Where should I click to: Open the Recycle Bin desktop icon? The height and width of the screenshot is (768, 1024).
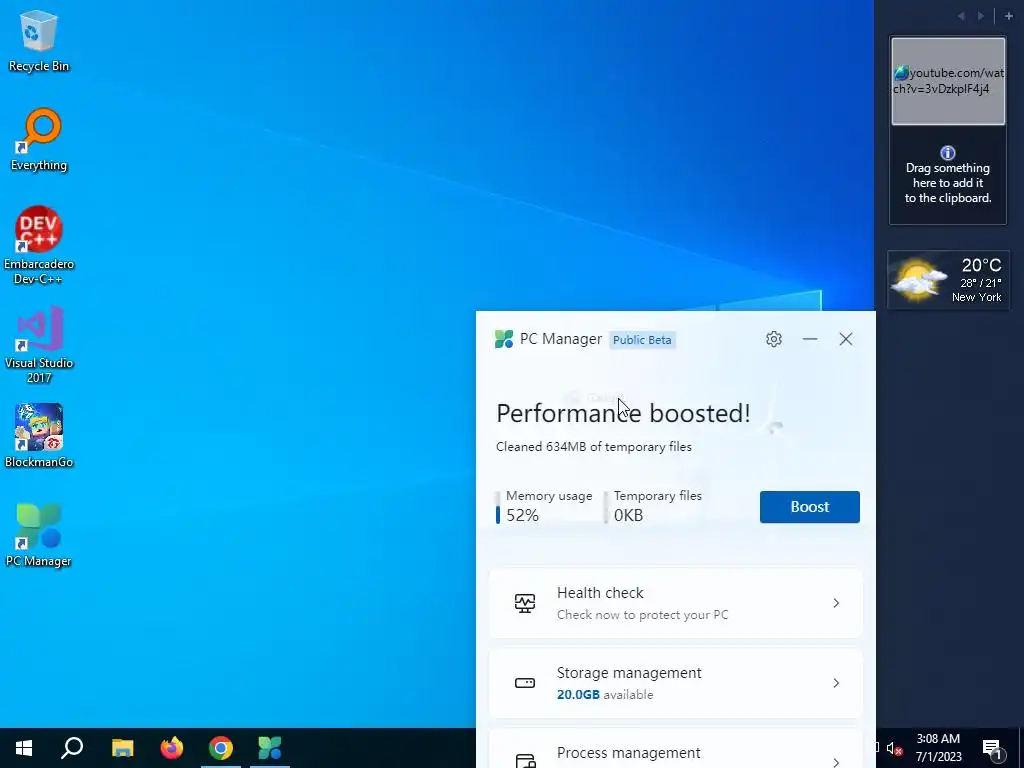tap(39, 40)
